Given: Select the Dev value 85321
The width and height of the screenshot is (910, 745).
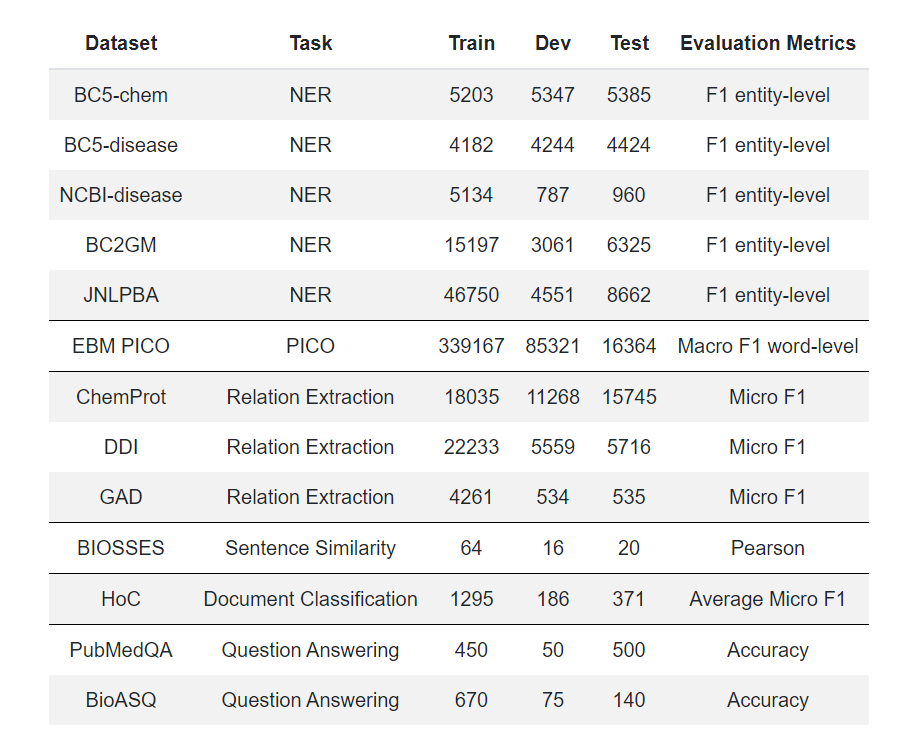Looking at the screenshot, I should click(553, 346).
